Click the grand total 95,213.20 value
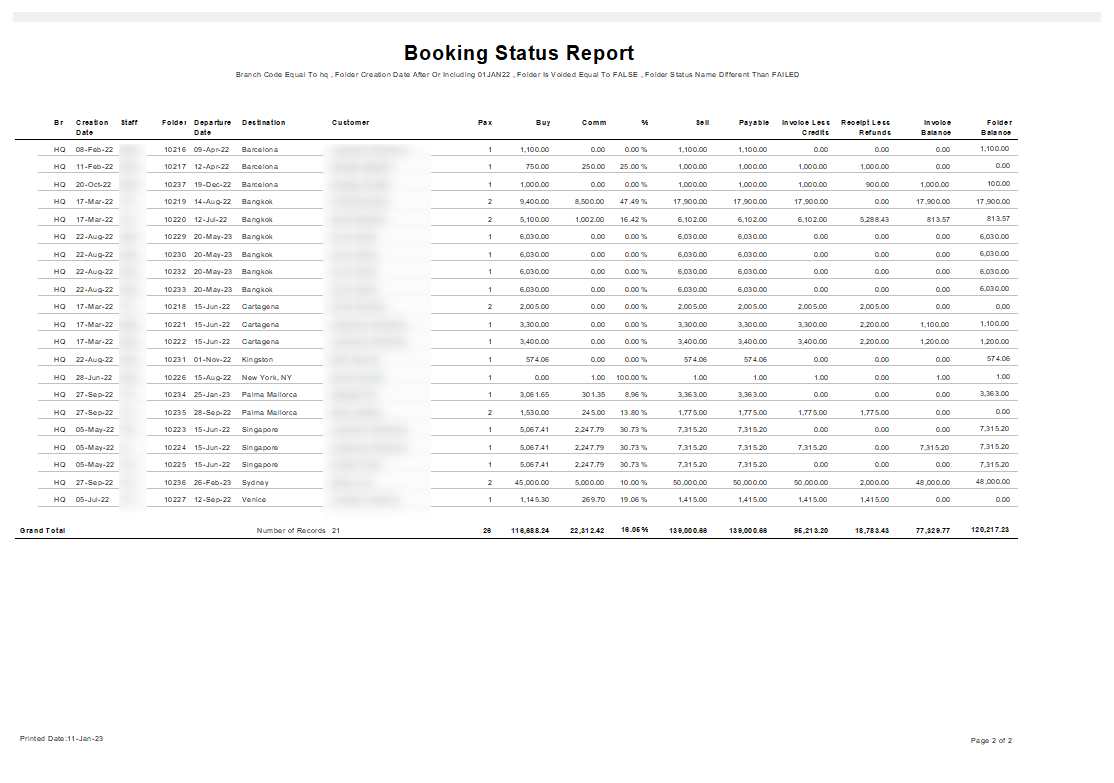This screenshot has width=1114, height=783. click(x=811, y=531)
